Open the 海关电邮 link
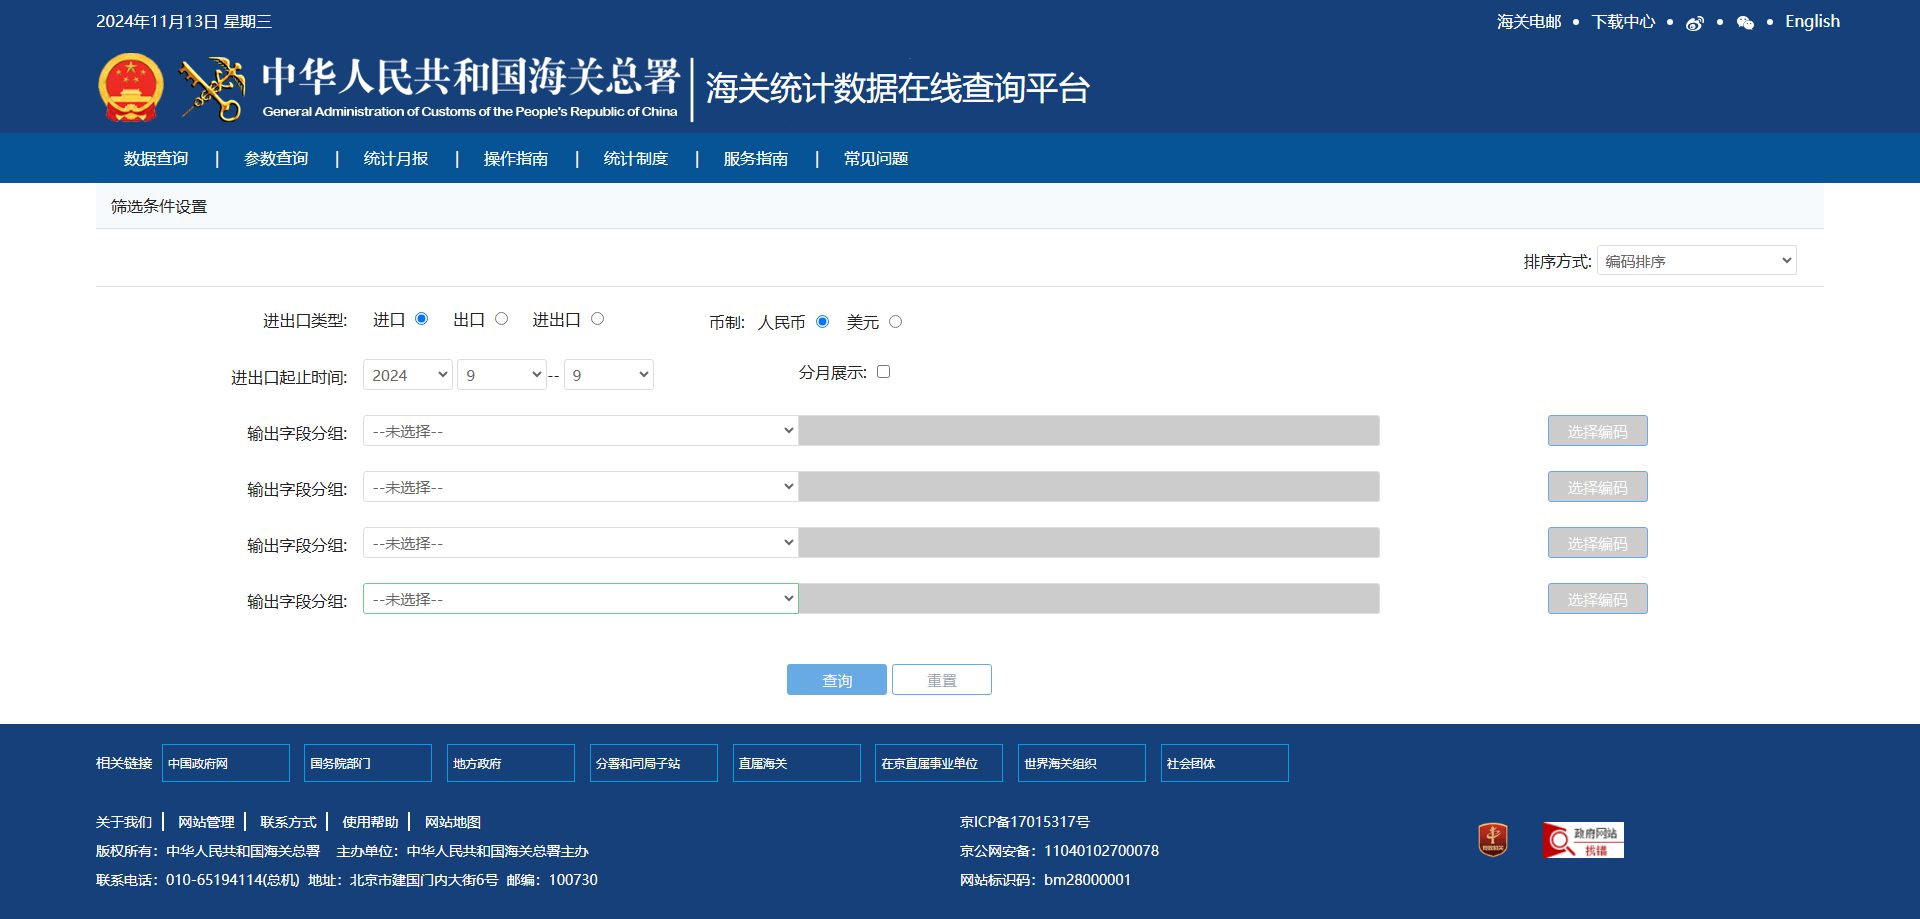Image resolution: width=1920 pixels, height=919 pixels. [1529, 22]
